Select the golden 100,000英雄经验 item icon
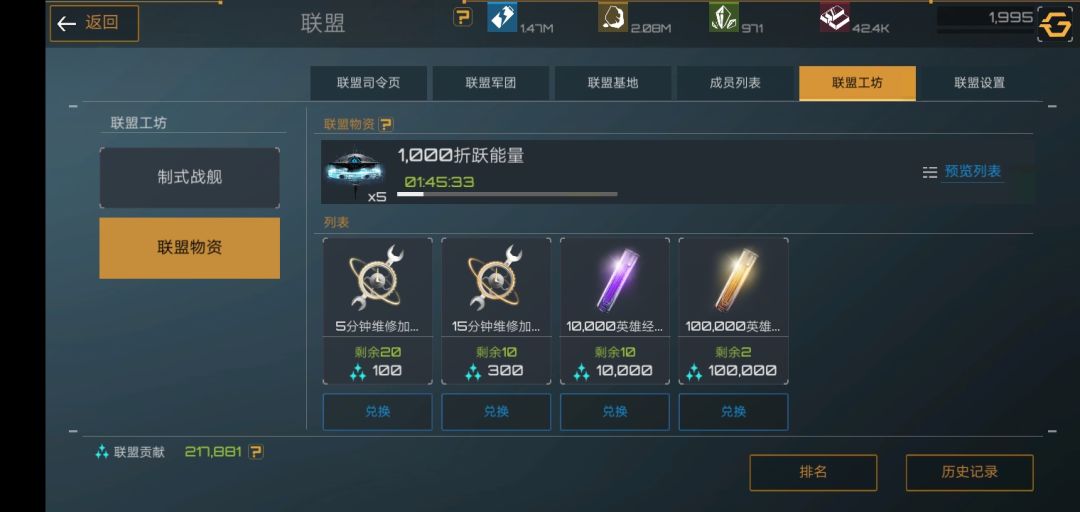Image resolution: width=1080 pixels, height=512 pixels. [733, 278]
